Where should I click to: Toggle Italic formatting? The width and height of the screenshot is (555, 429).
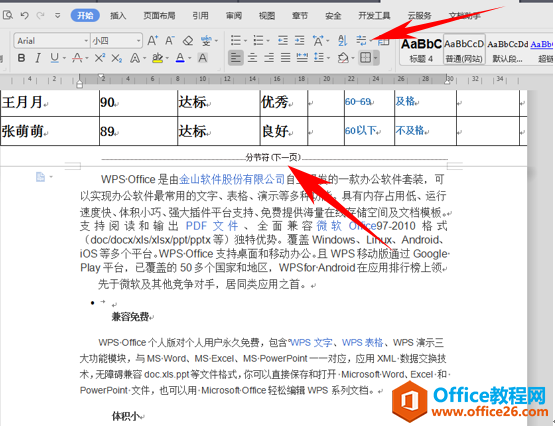[x=38, y=58]
